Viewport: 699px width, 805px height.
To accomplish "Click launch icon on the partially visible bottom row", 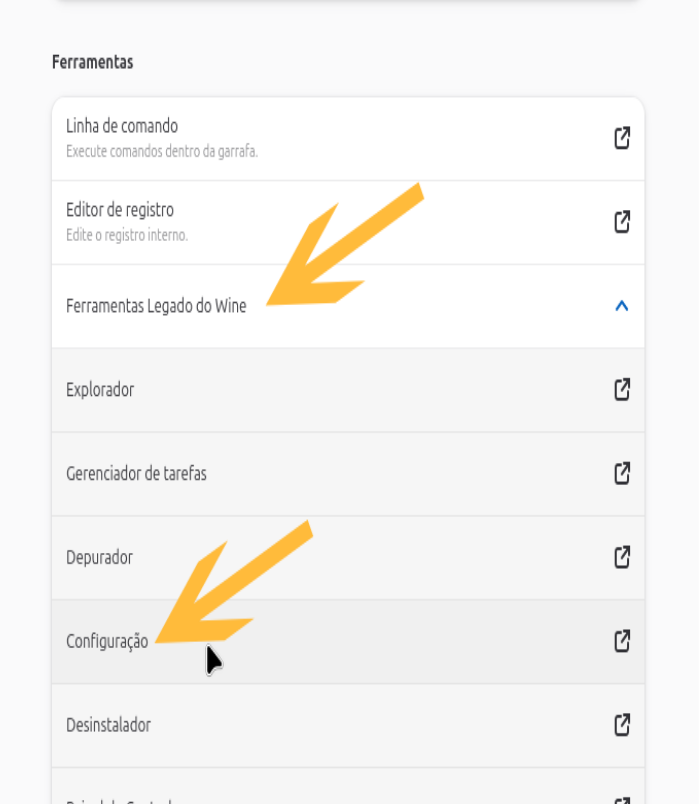I will coord(622,801).
